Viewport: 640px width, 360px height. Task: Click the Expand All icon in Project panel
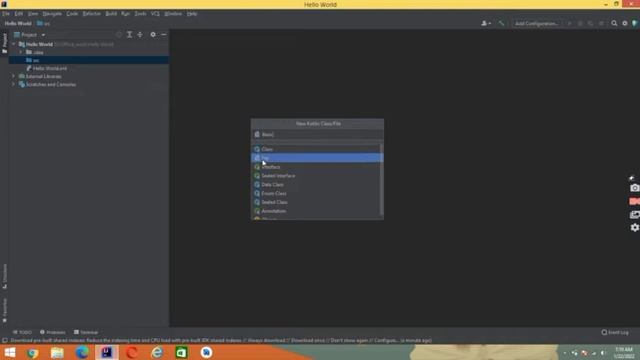(129, 35)
